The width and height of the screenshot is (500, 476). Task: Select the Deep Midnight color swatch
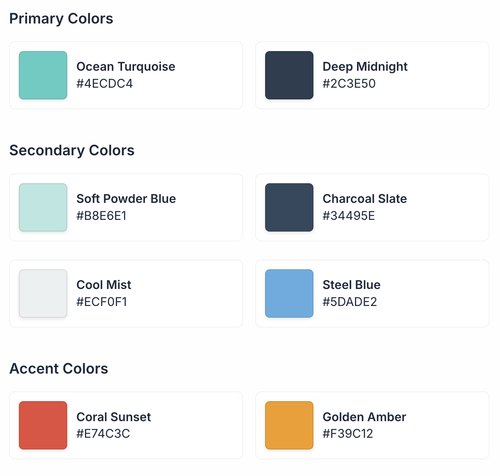coord(289,75)
